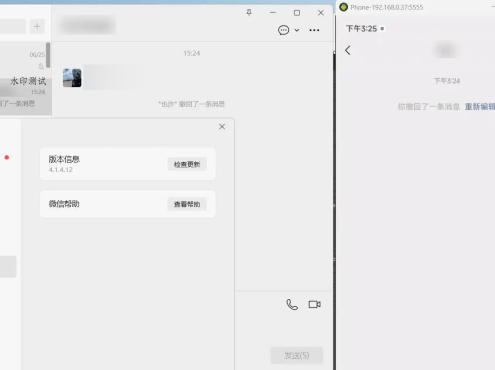The width and height of the screenshot is (495, 370).
Task: Click the 发送(S) send button
Action: tap(297, 355)
